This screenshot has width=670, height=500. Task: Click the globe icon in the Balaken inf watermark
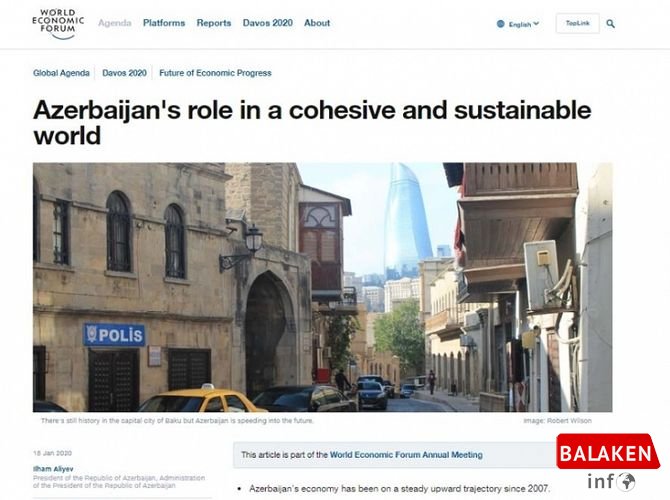click(x=626, y=482)
